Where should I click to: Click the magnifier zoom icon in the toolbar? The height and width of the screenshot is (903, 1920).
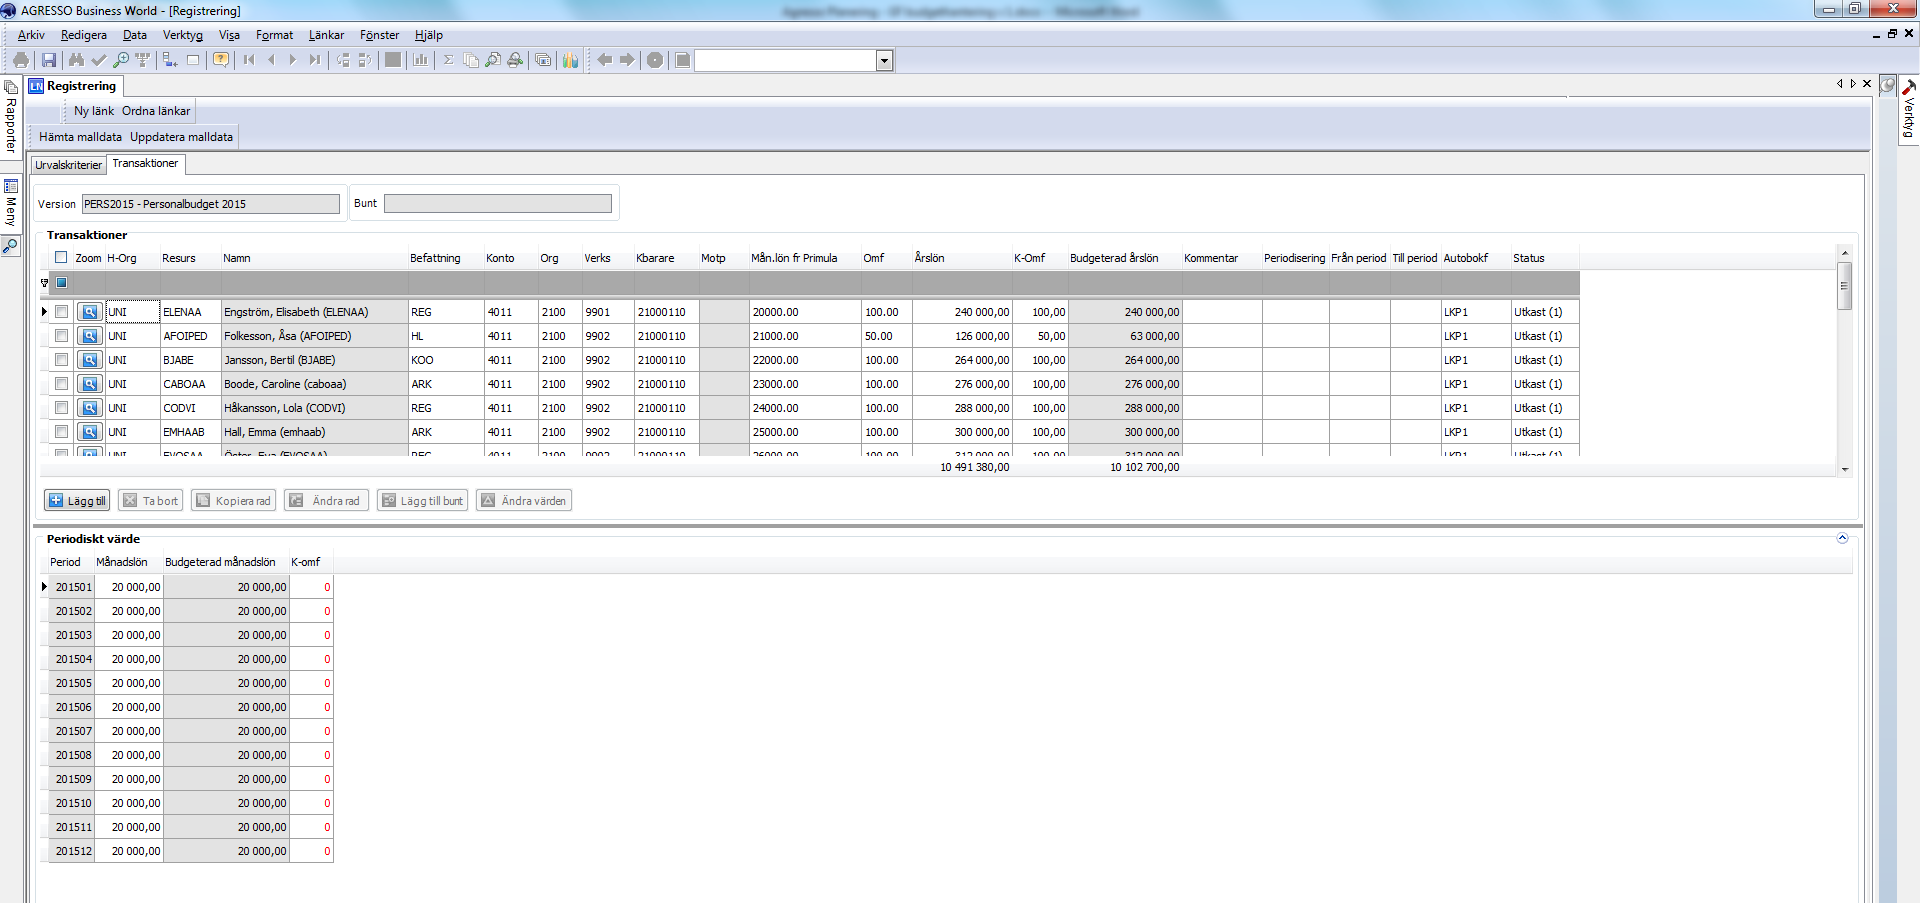pyautogui.click(x=120, y=60)
